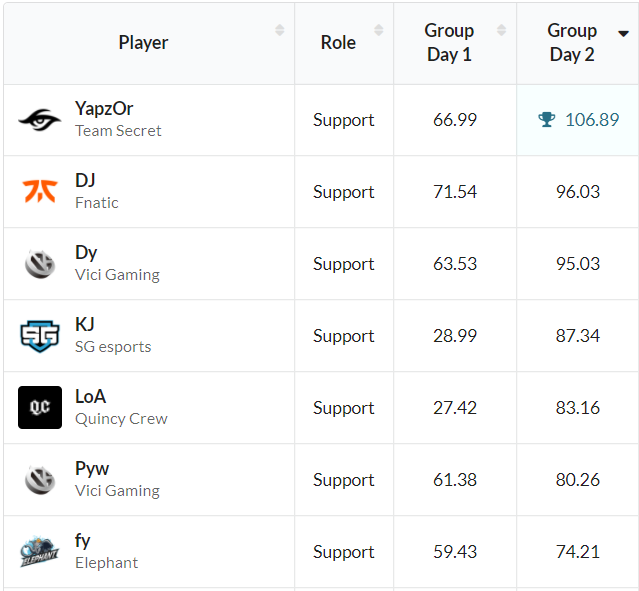Click Vici Gaming logo beside Pyw
The image size is (639, 591).
(x=40, y=479)
